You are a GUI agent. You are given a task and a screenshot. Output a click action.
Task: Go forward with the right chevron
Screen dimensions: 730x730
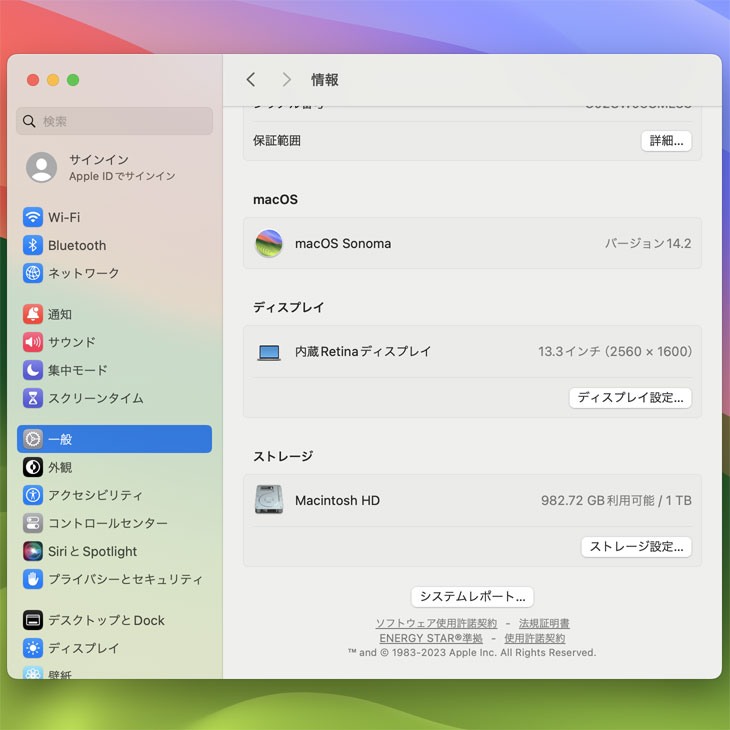point(287,80)
